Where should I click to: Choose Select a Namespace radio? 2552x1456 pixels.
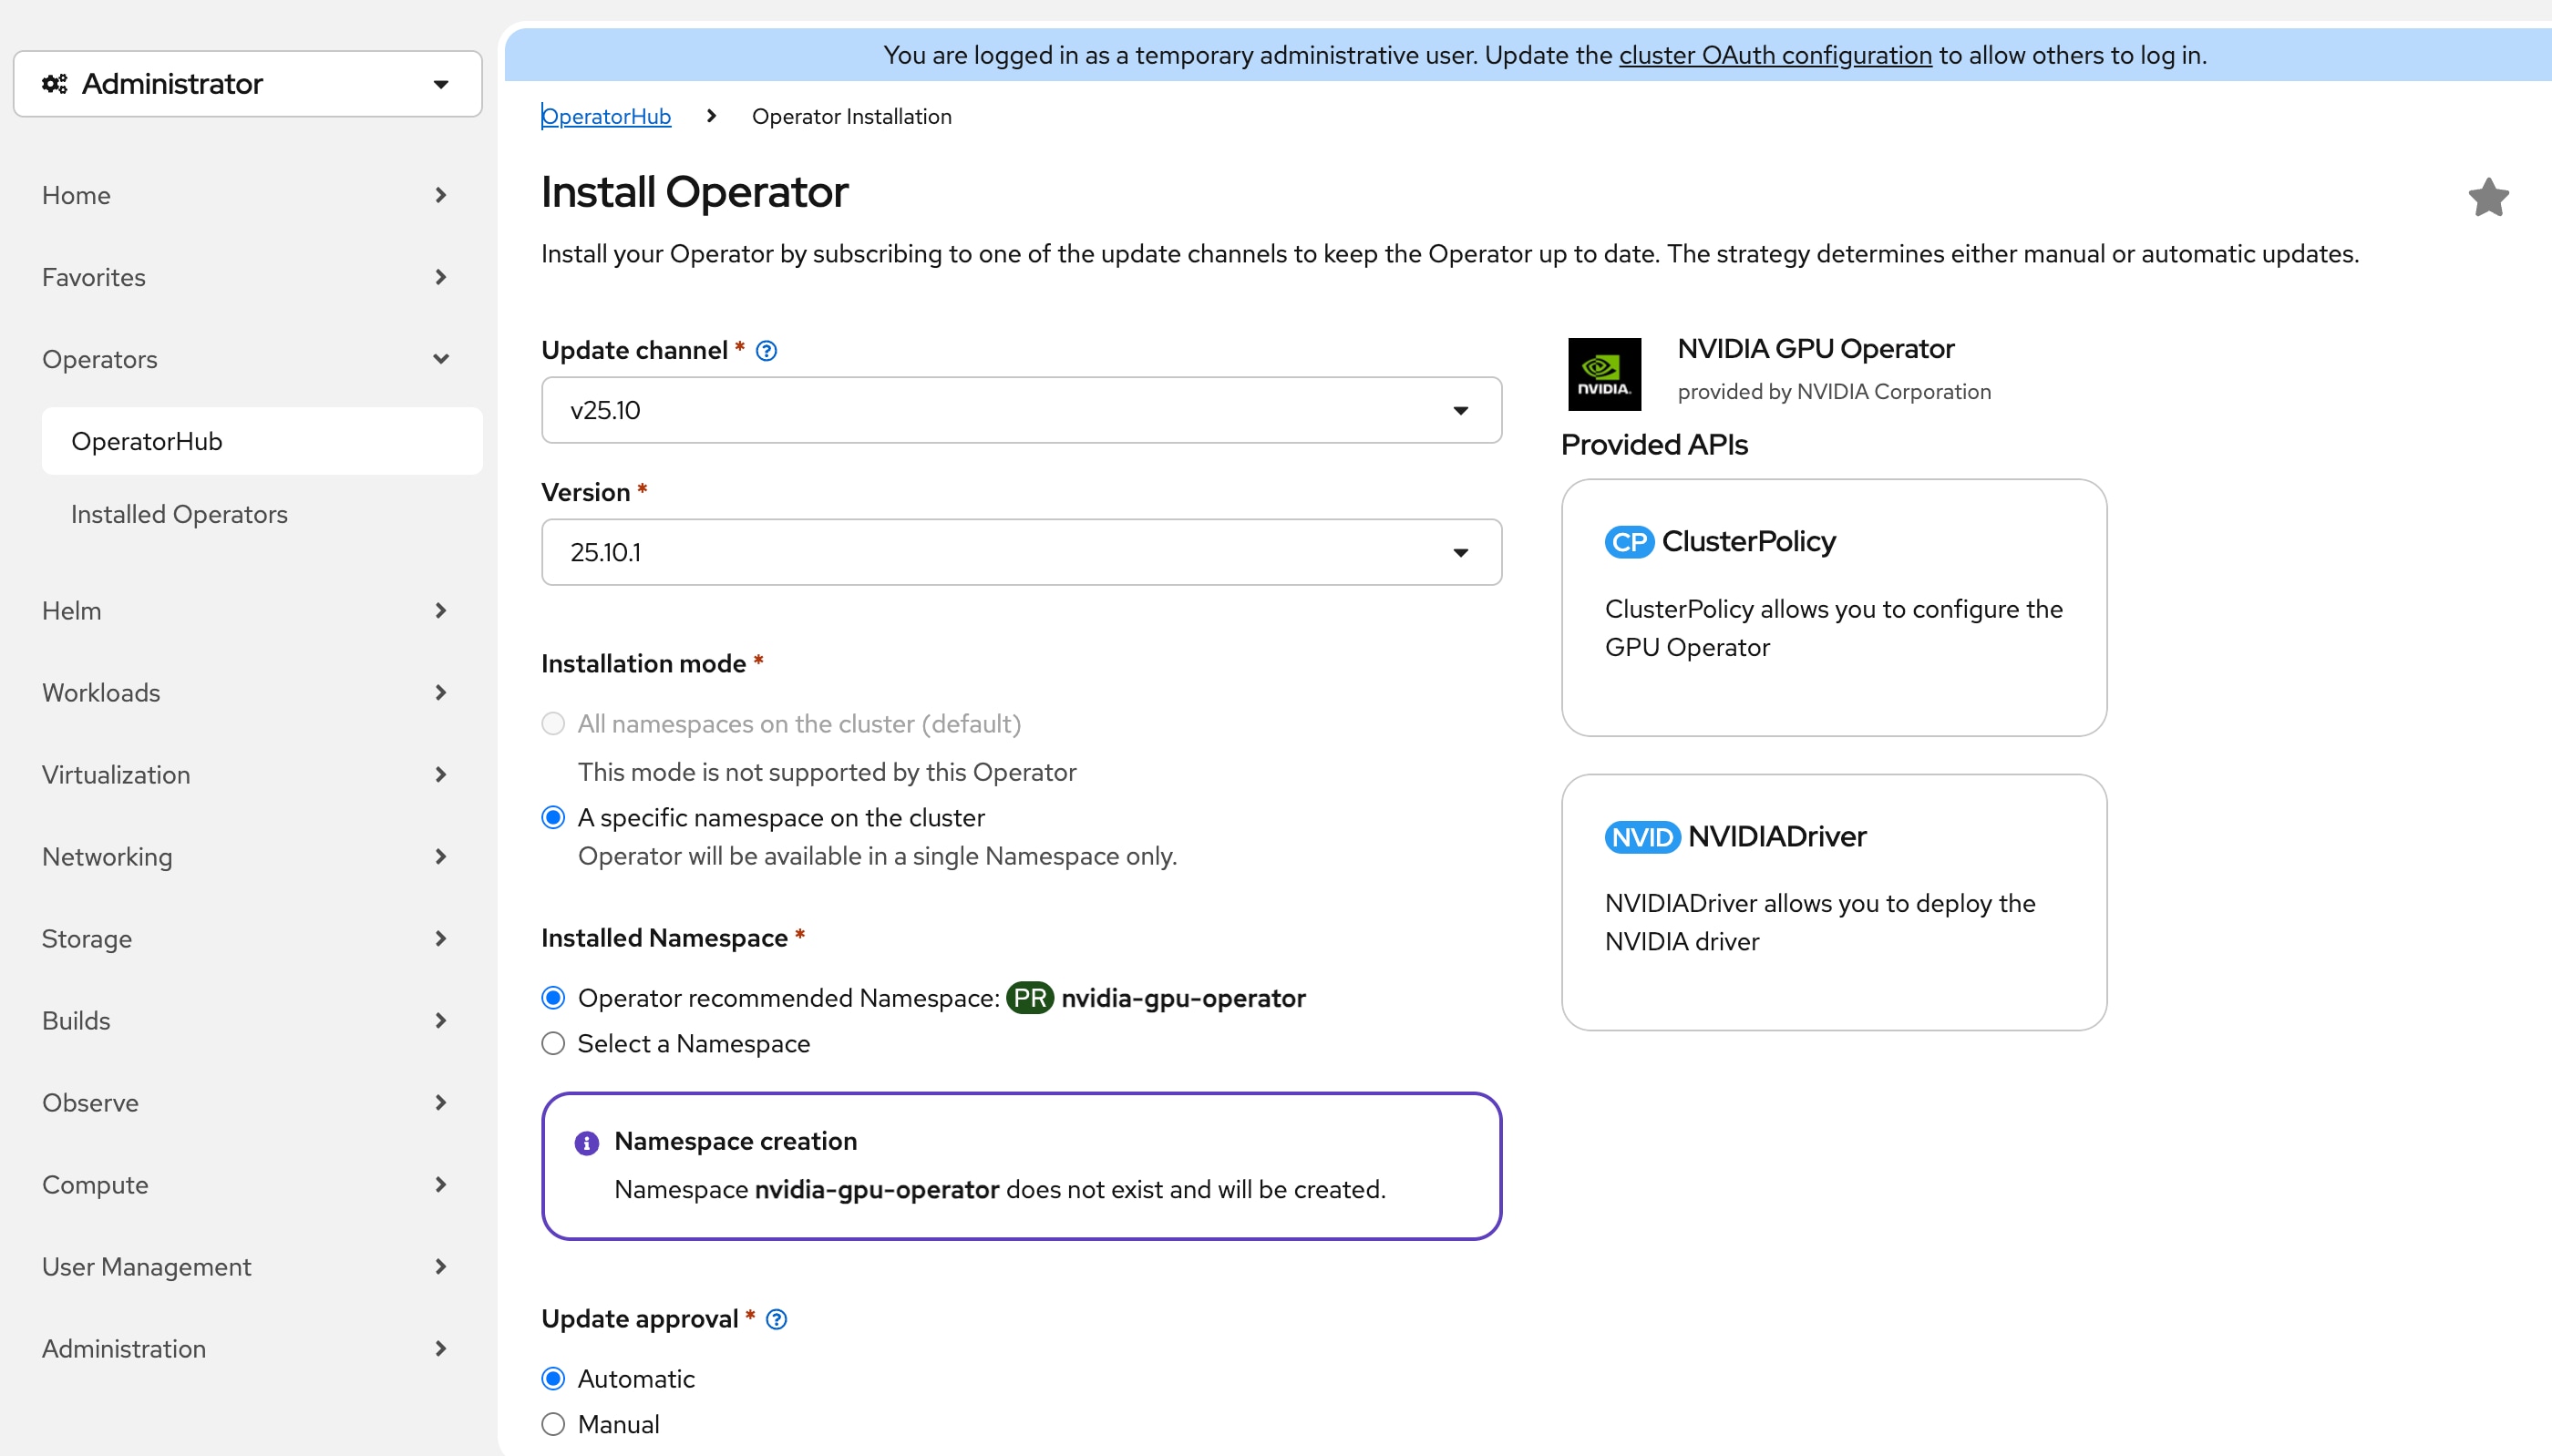[553, 1044]
